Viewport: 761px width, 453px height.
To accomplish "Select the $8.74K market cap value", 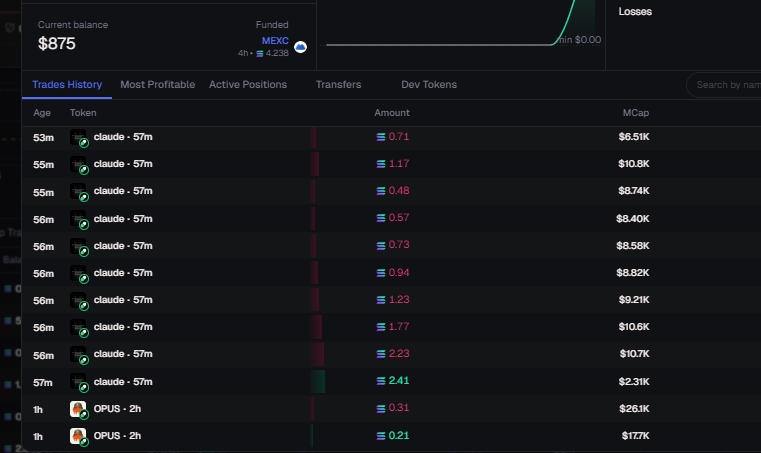I will click(x=634, y=191).
